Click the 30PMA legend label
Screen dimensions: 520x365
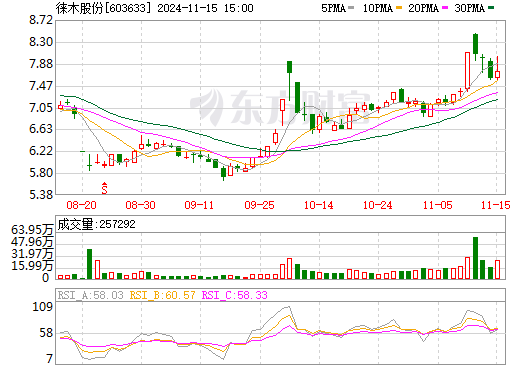(469, 8)
